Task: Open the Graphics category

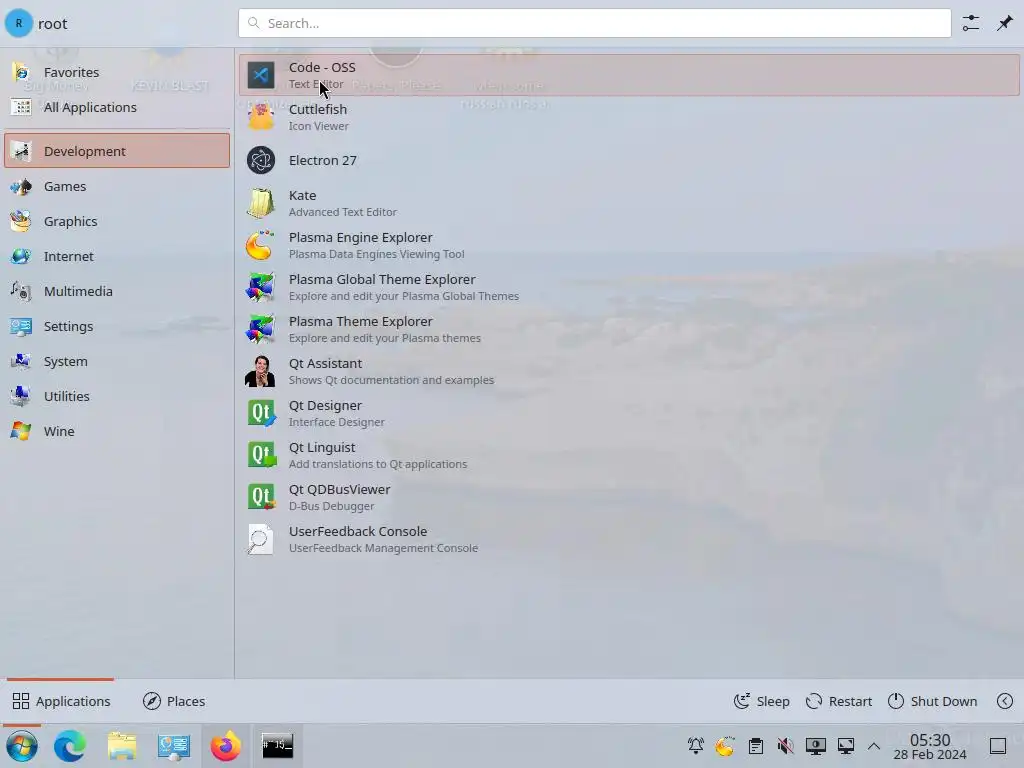Action: pyautogui.click(x=117, y=221)
